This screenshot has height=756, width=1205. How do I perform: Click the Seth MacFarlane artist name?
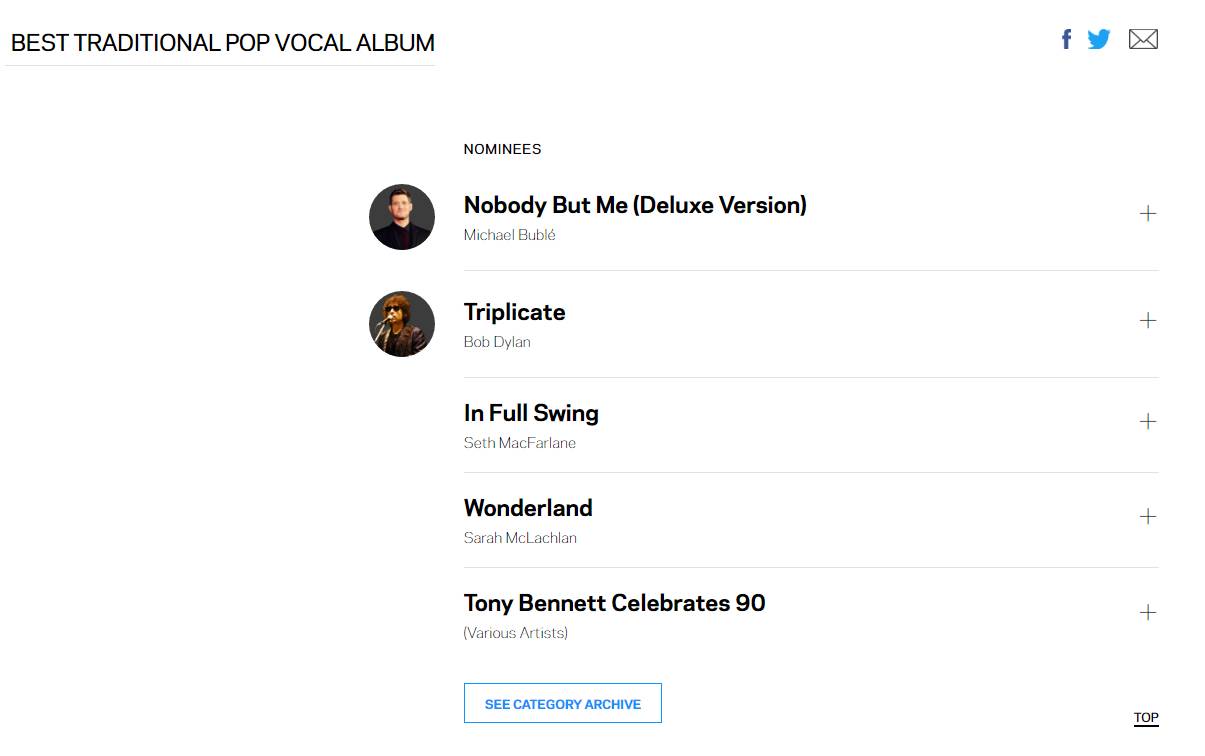tap(520, 443)
